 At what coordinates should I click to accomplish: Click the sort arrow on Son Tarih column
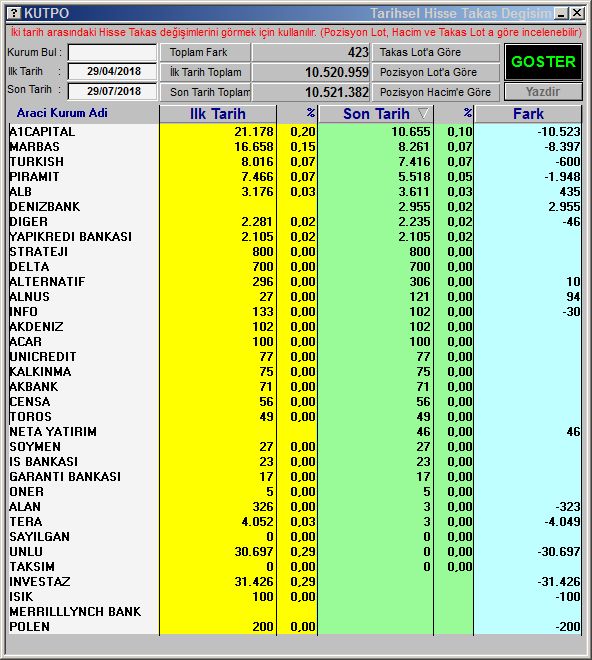click(x=424, y=113)
